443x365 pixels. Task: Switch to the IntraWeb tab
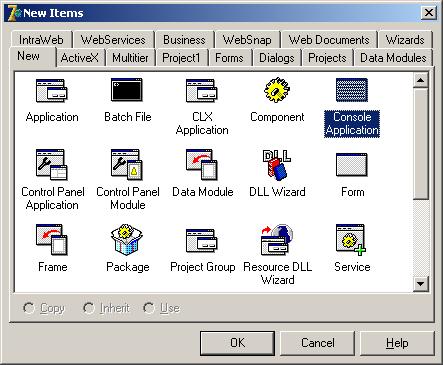click(41, 40)
